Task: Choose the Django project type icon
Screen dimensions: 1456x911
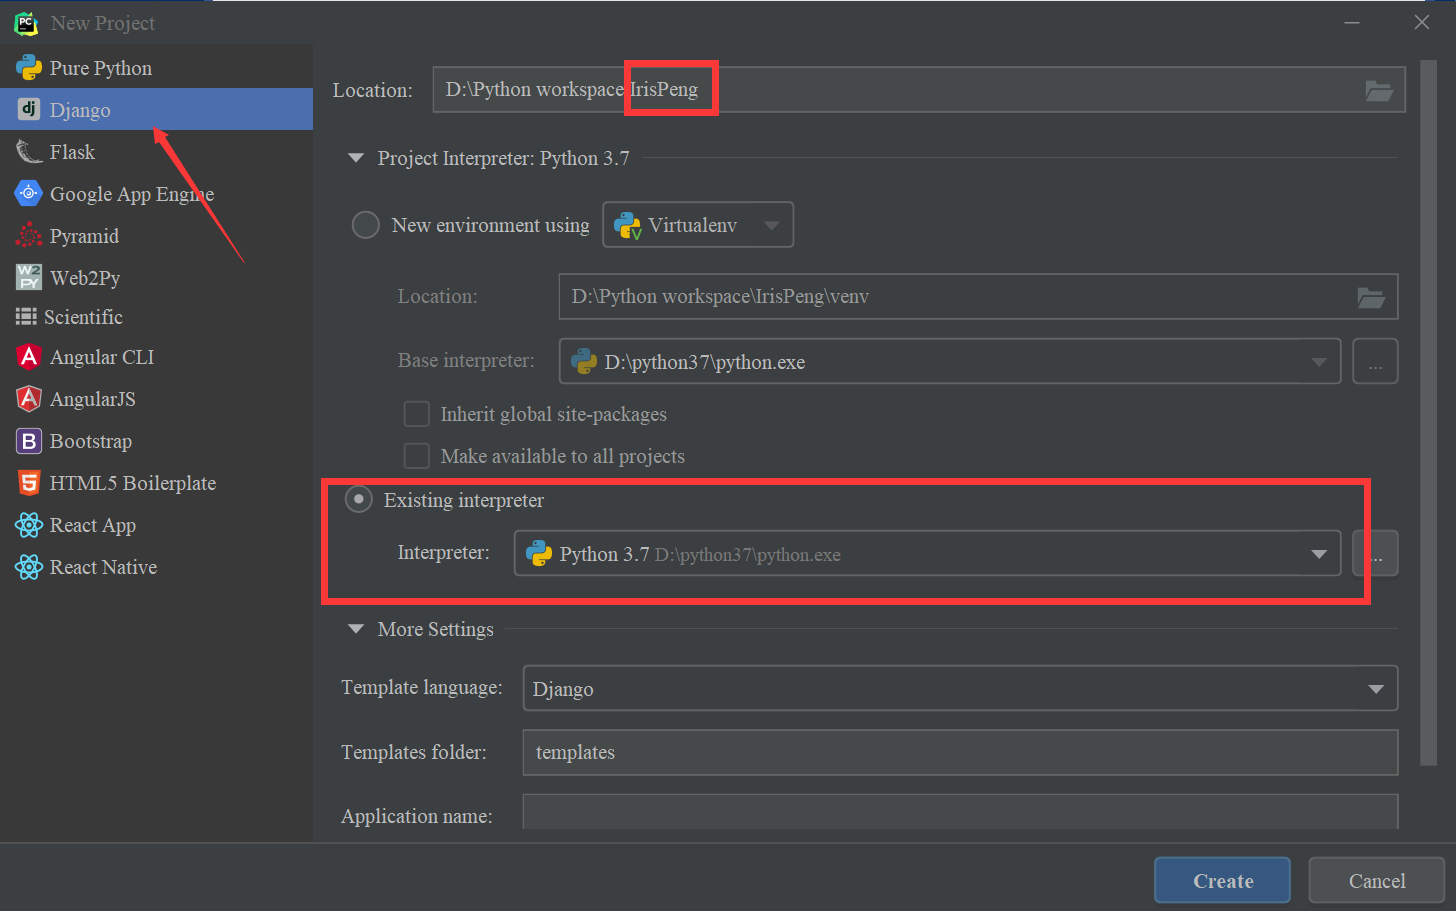Action: coord(29,109)
